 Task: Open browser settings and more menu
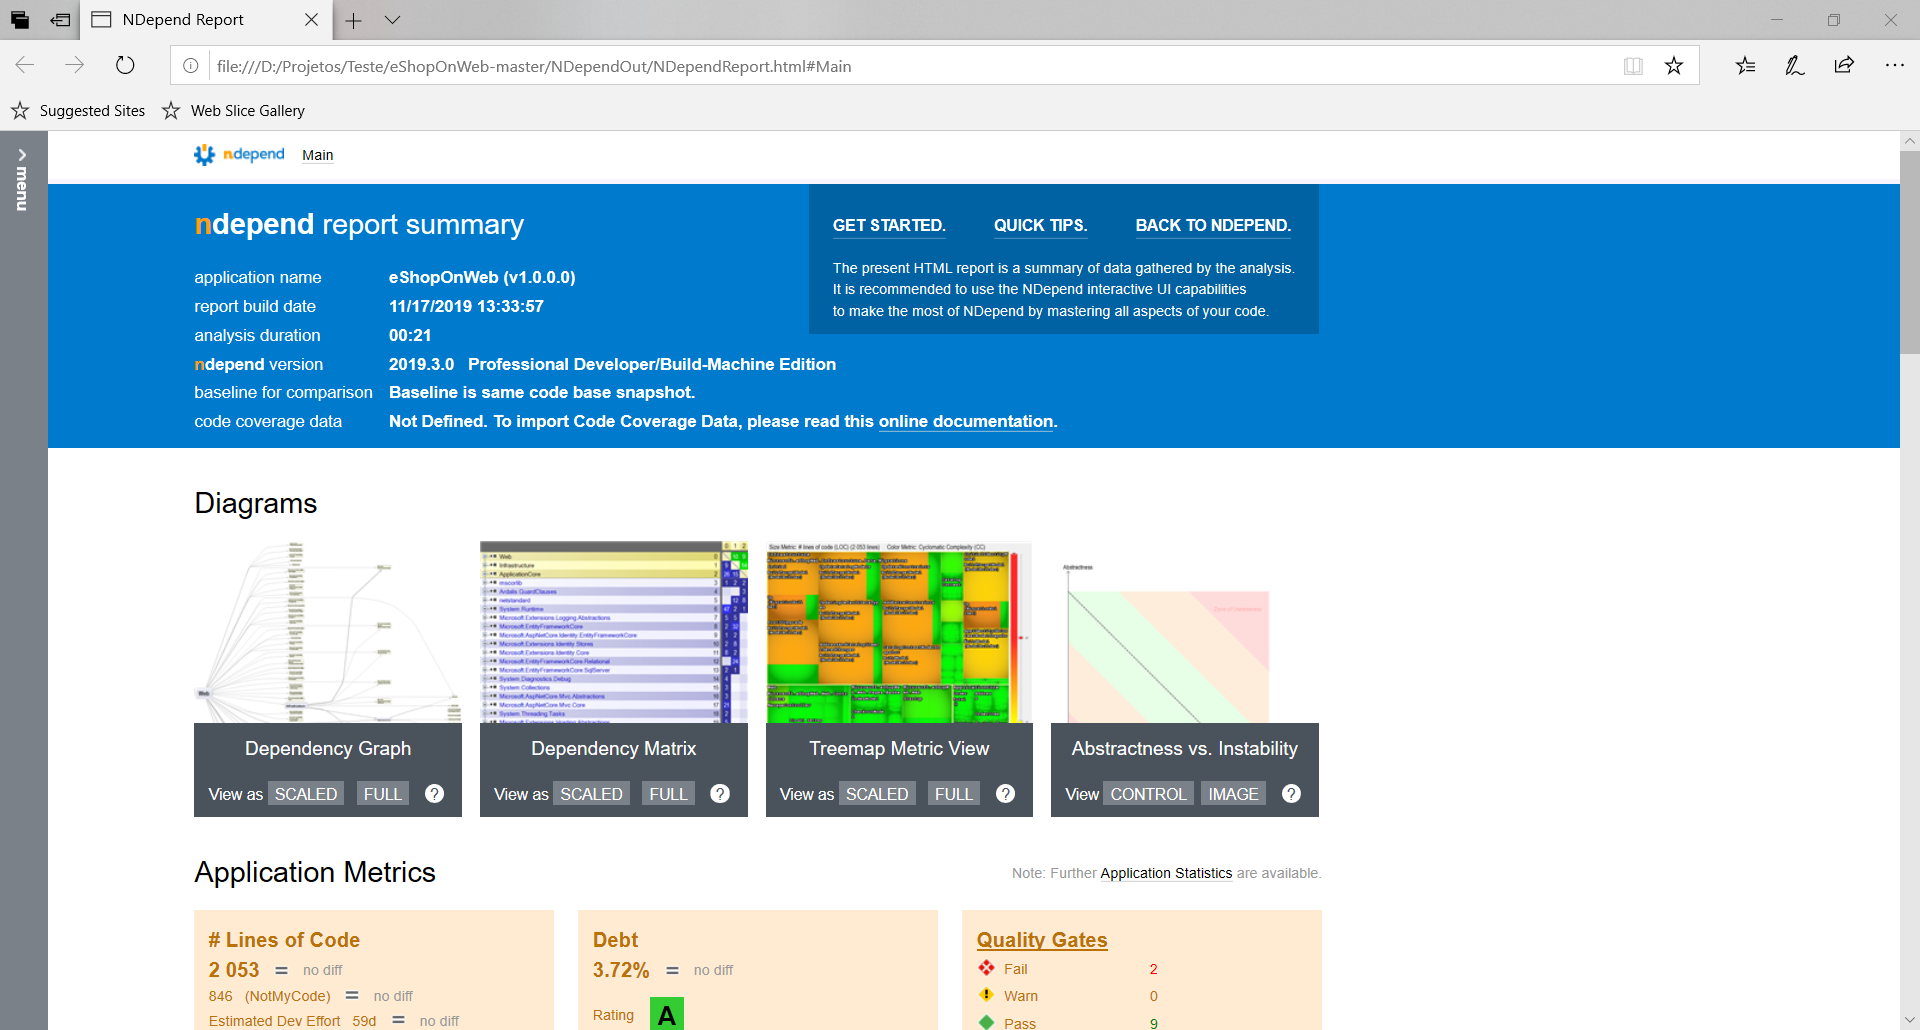coord(1894,66)
